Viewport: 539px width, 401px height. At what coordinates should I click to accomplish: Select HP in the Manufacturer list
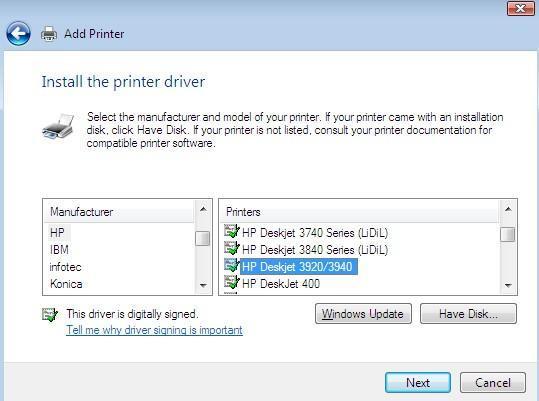(57, 233)
